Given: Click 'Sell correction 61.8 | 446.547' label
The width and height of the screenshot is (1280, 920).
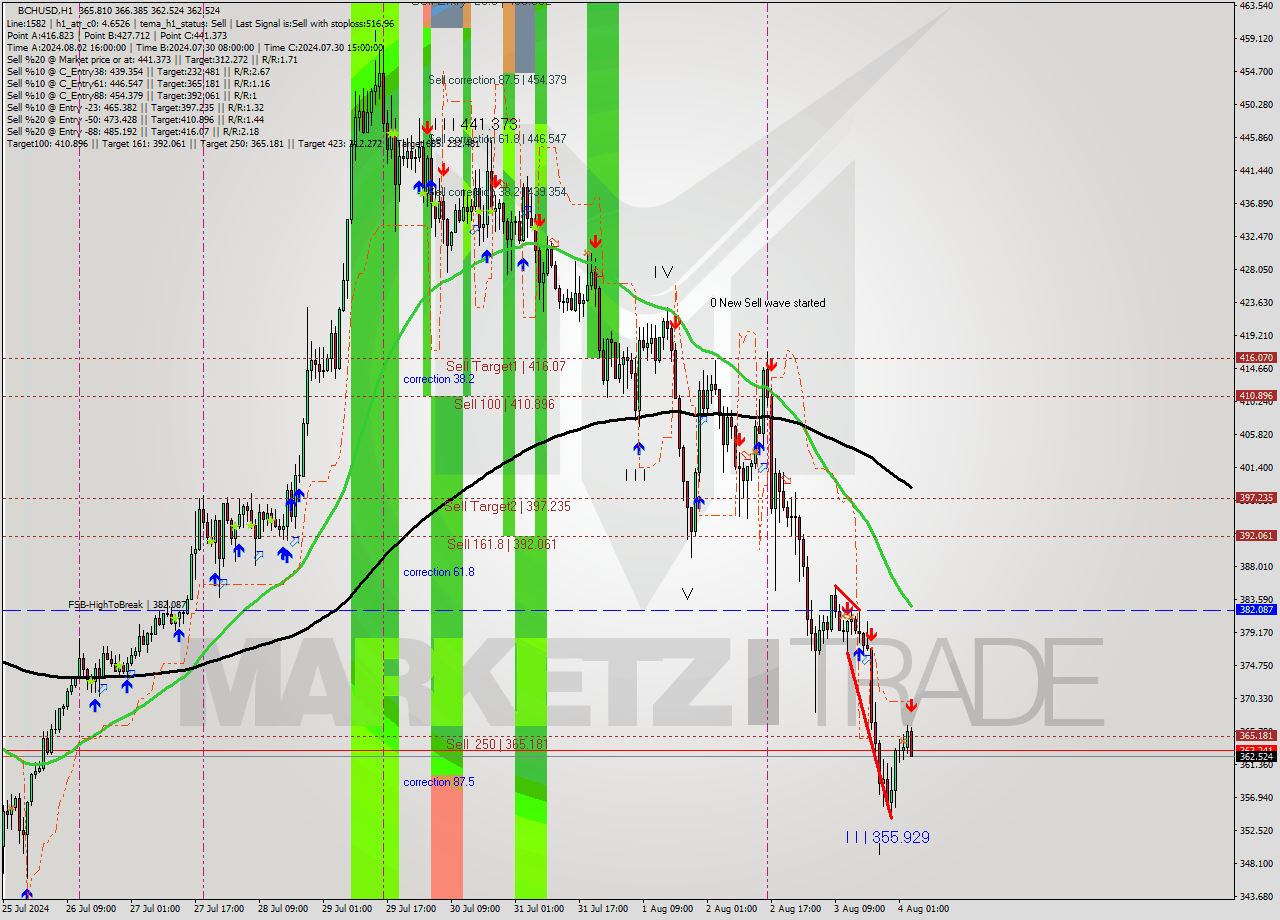Looking at the screenshot, I should (x=498, y=139).
